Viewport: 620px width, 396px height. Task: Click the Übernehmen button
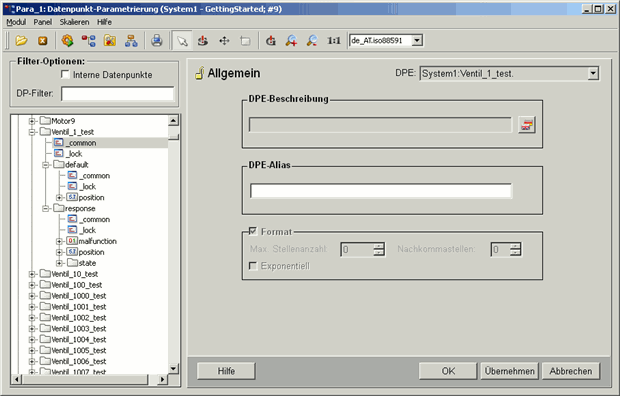[x=509, y=371]
